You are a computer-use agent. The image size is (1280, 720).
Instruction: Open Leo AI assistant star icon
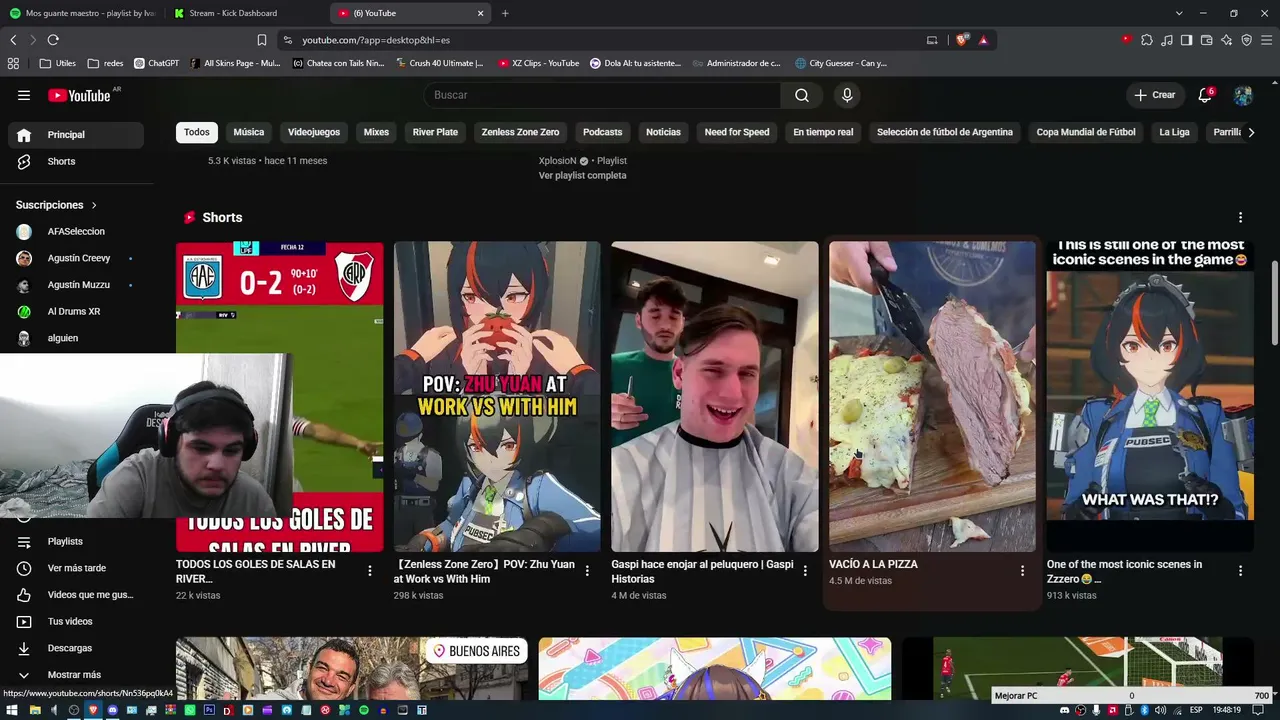(x=1226, y=40)
